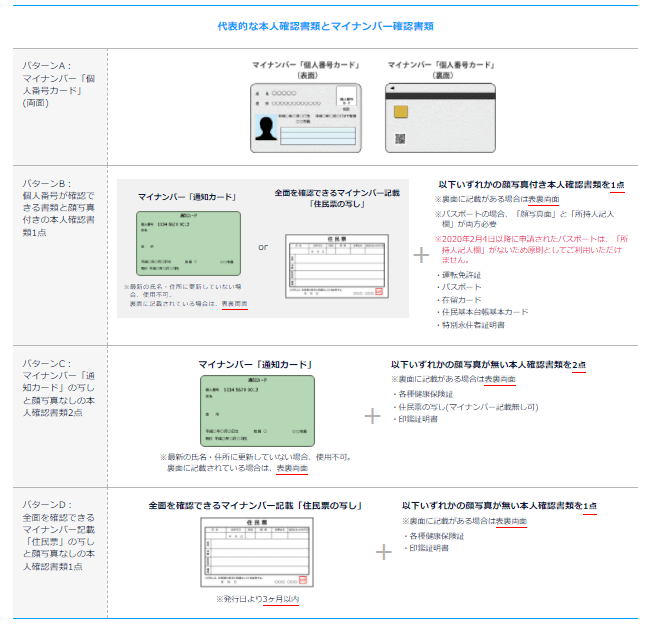Click the heading 全面を確認できるマイナンバー記載「住民票の写し」 in Pattern D

(255, 505)
